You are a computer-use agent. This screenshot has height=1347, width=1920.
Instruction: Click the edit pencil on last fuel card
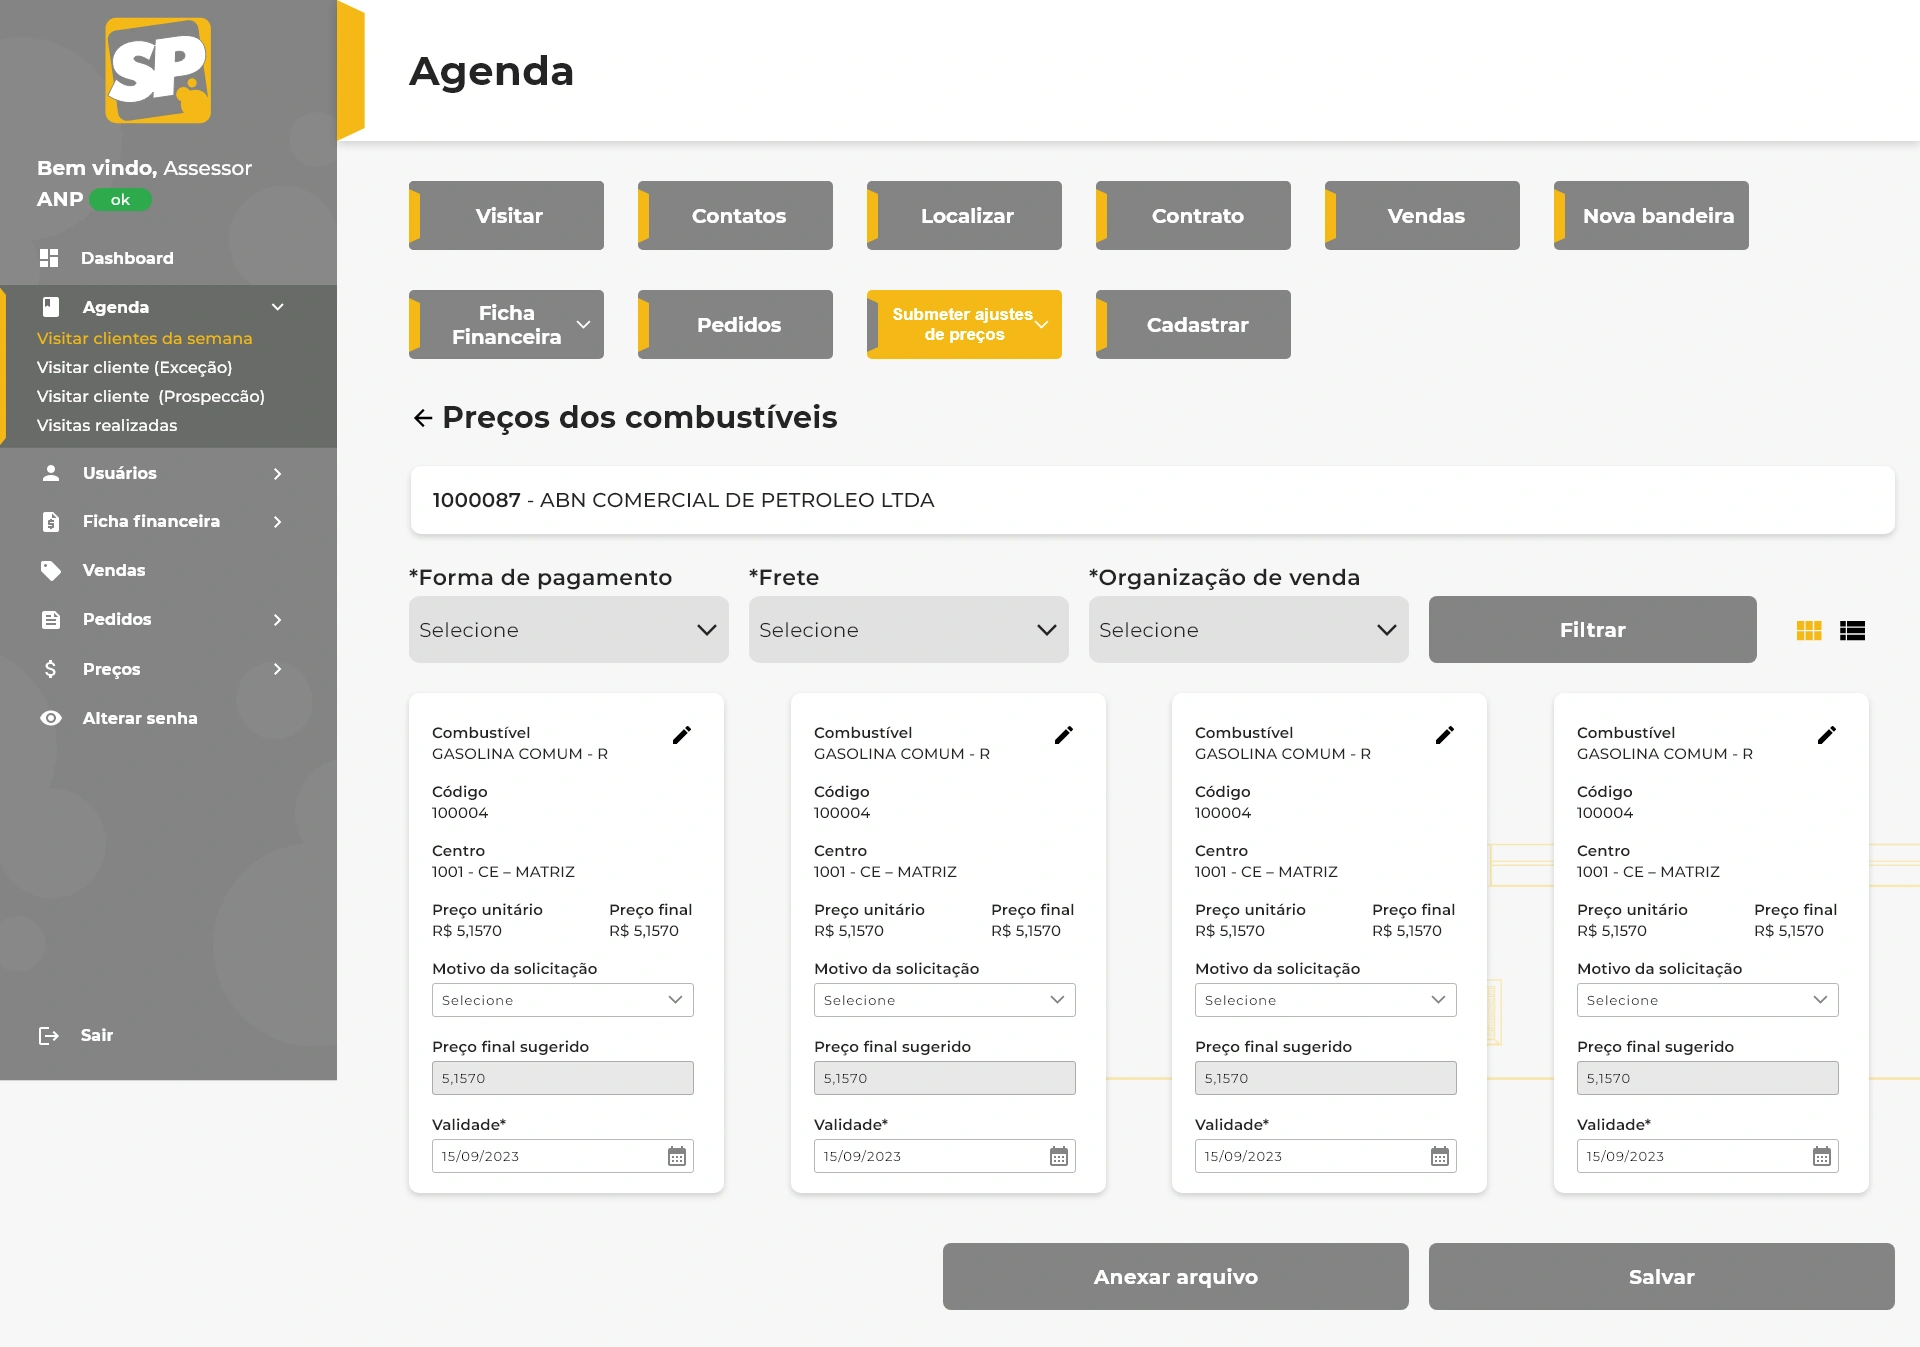1827,735
